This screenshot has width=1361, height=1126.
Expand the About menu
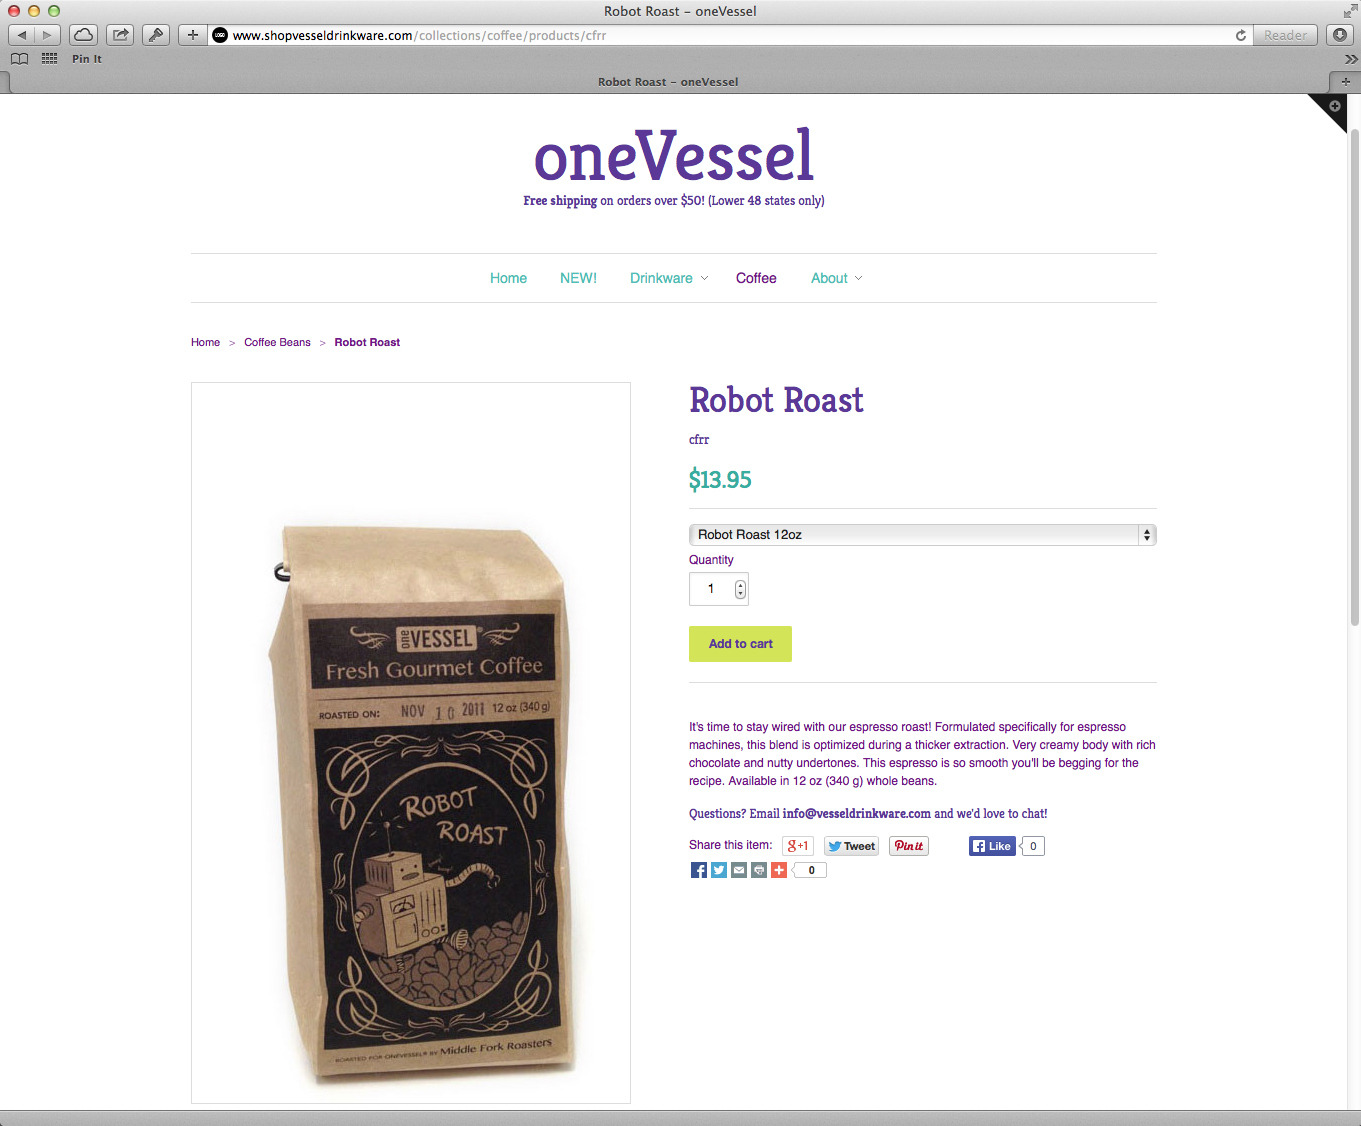click(836, 278)
